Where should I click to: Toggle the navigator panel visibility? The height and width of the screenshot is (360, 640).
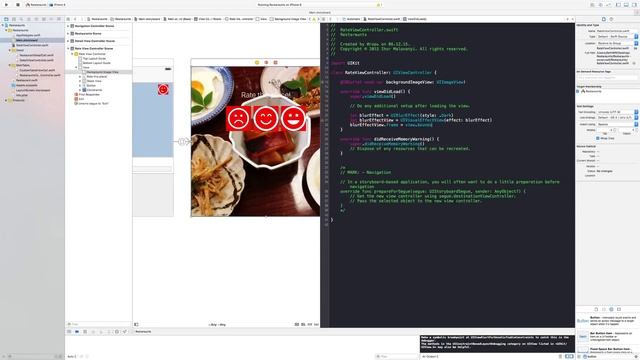[x=618, y=5]
